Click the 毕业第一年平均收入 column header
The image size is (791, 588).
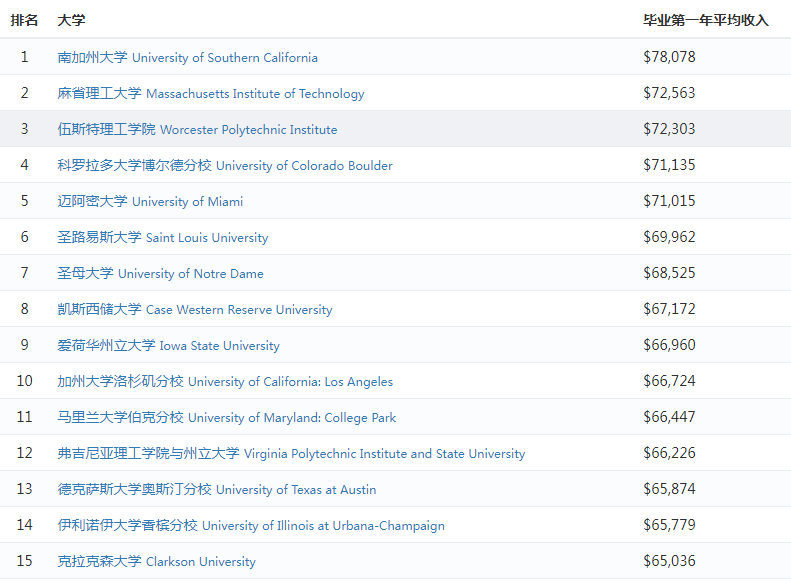point(705,20)
